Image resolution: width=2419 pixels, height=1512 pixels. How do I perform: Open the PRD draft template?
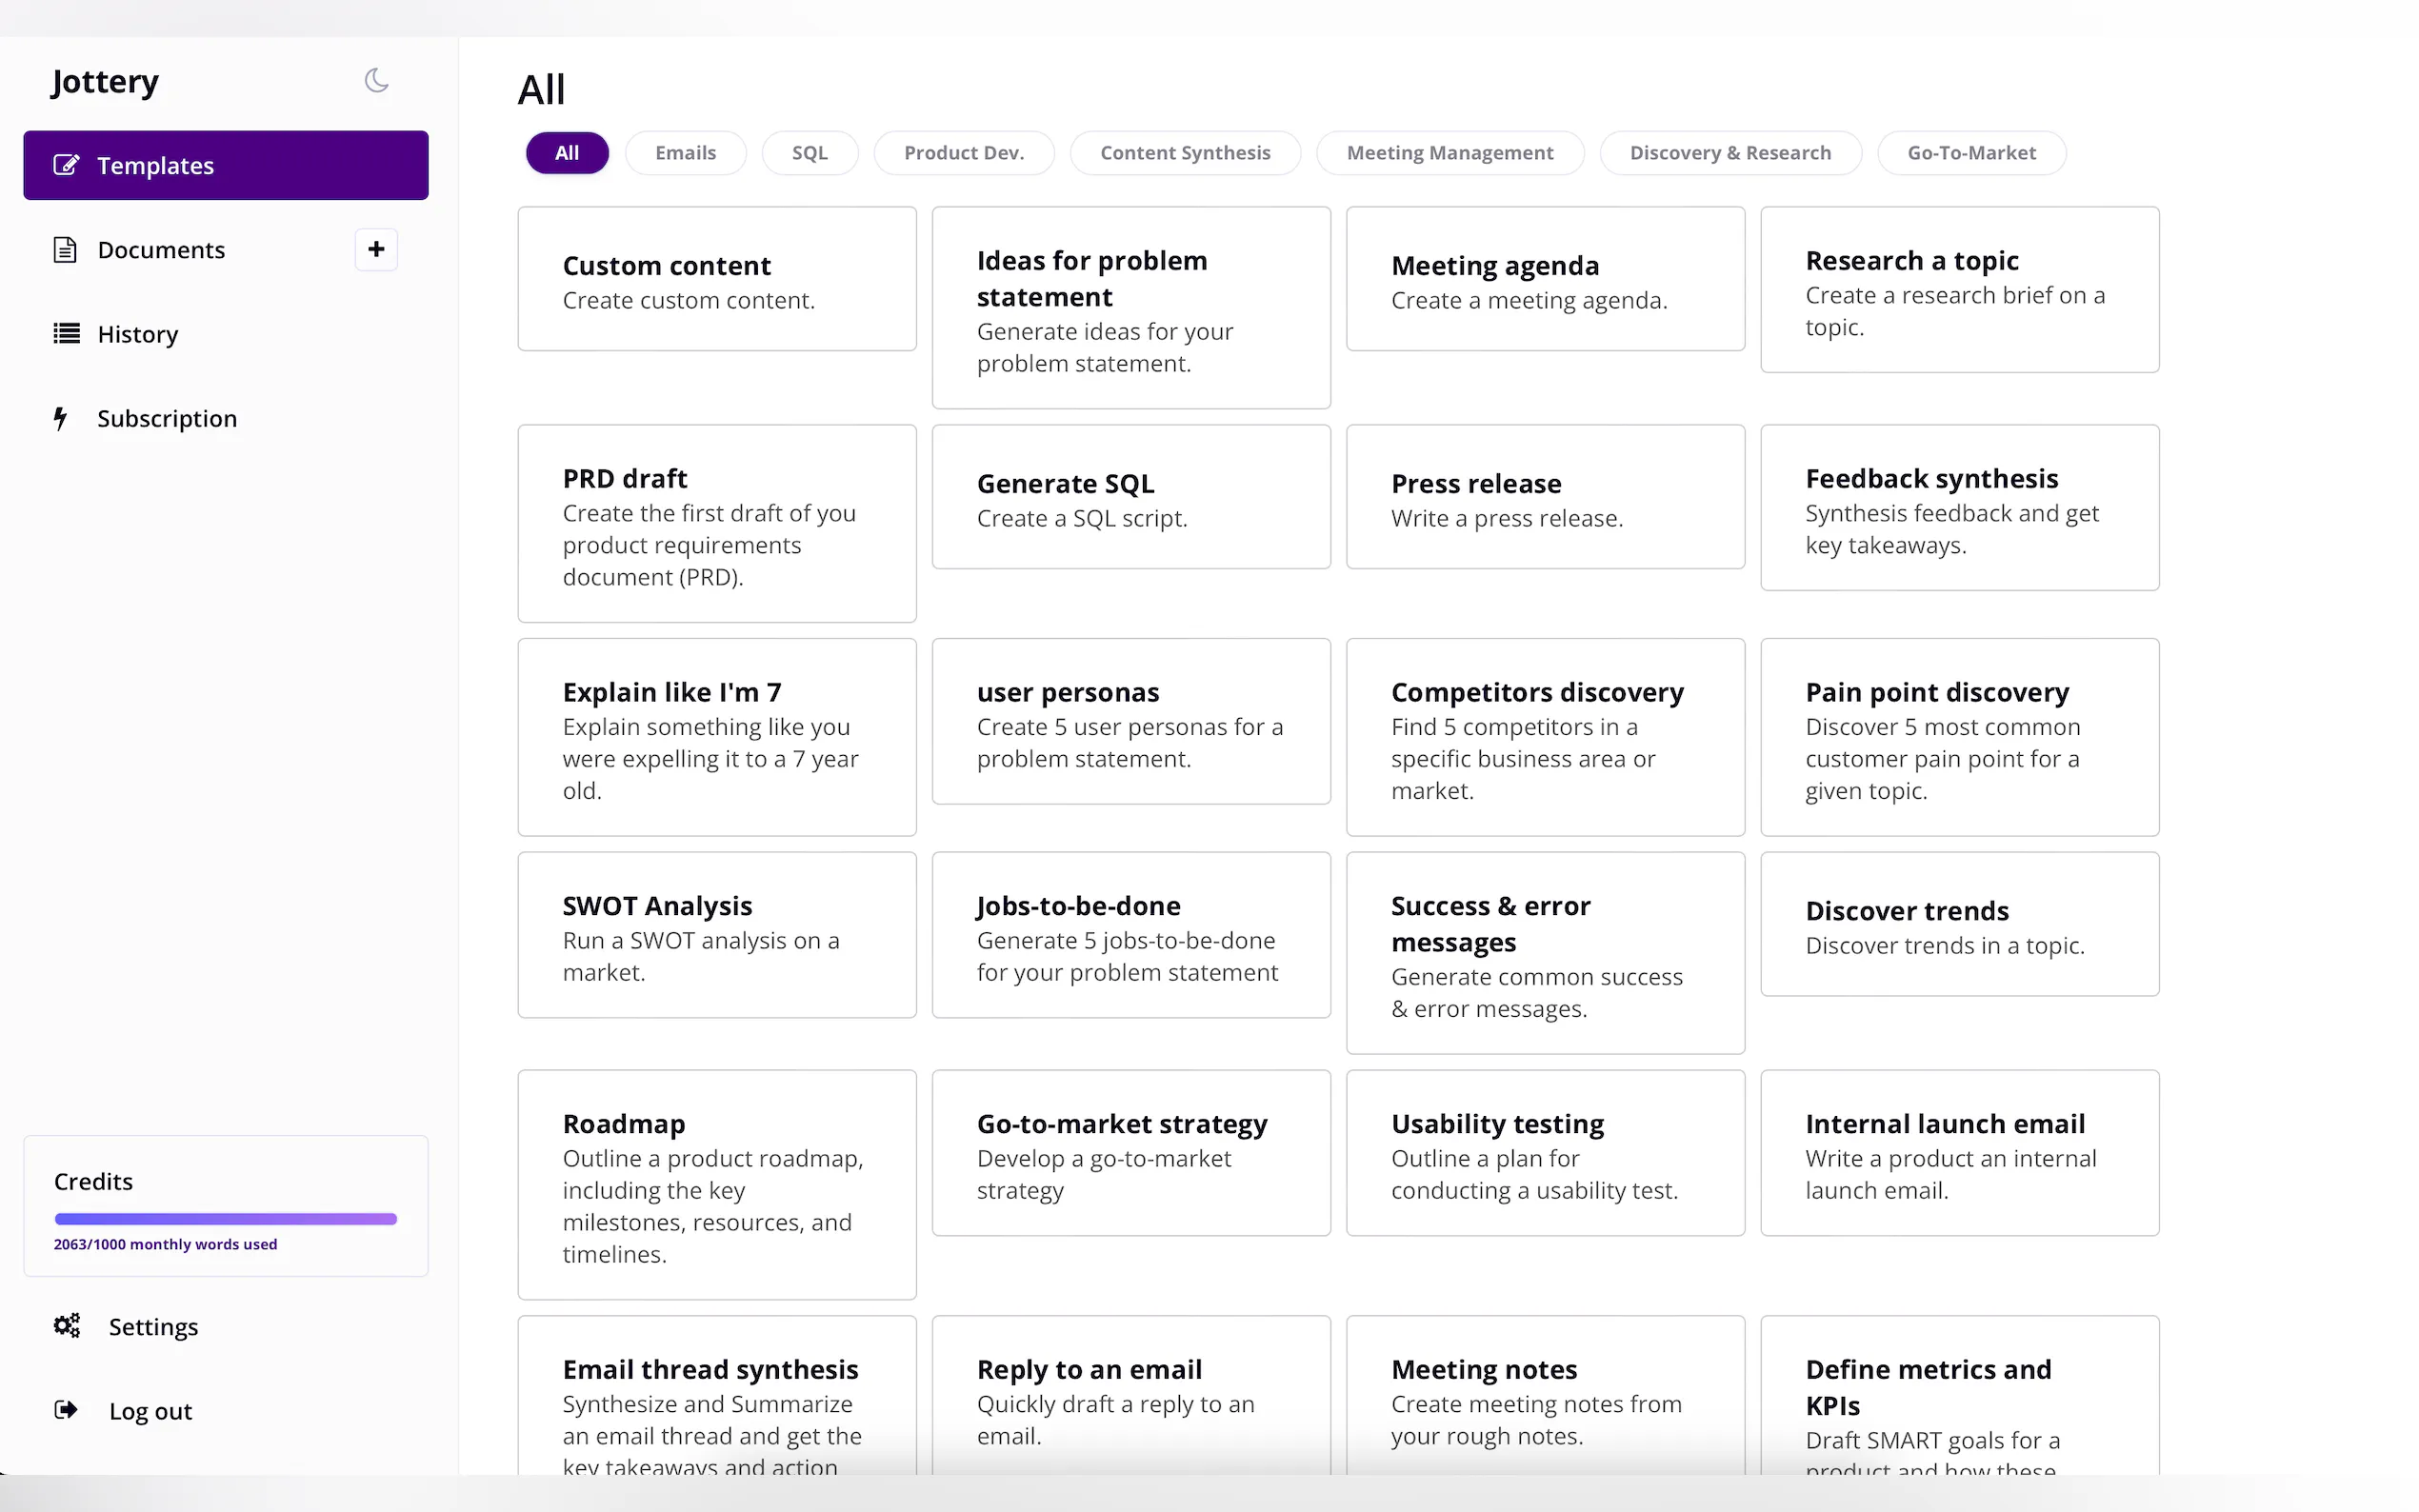click(x=716, y=523)
